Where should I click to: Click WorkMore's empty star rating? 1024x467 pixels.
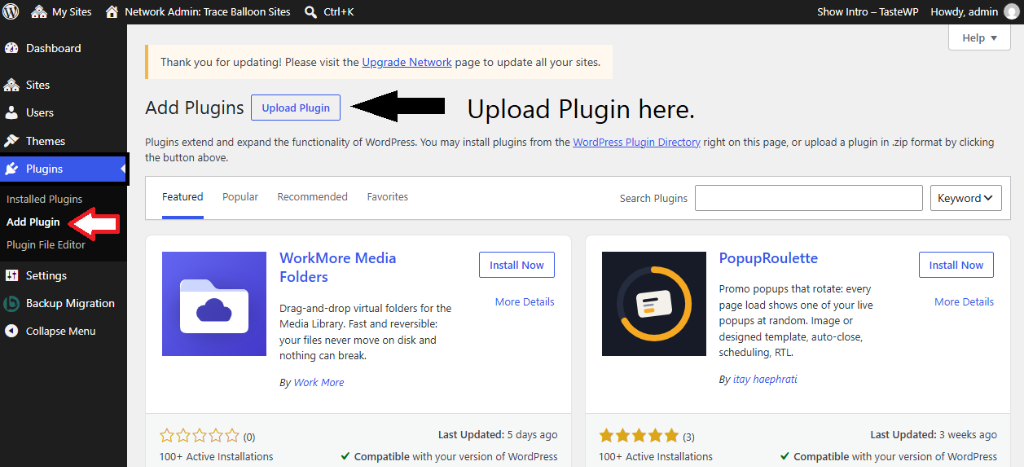200,436
